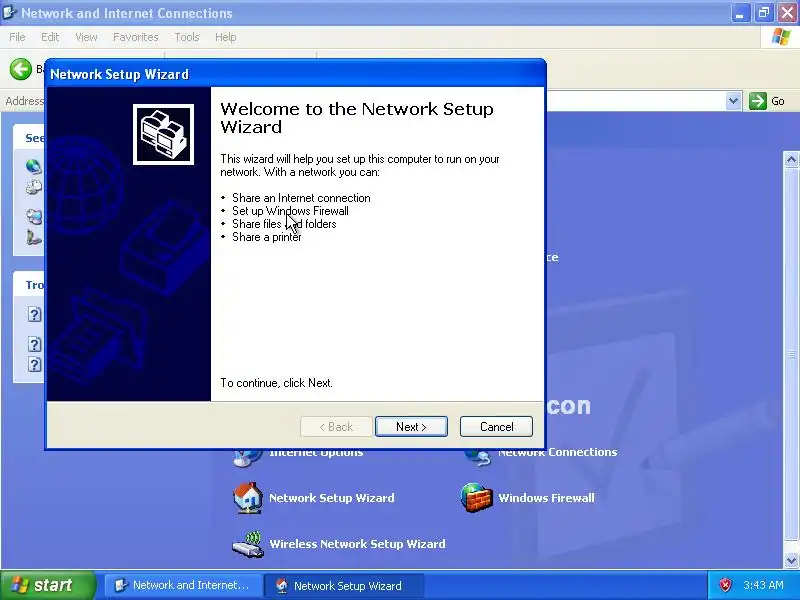
Task: Click the third Troubleshooters question mark icon
Action: tap(34, 364)
